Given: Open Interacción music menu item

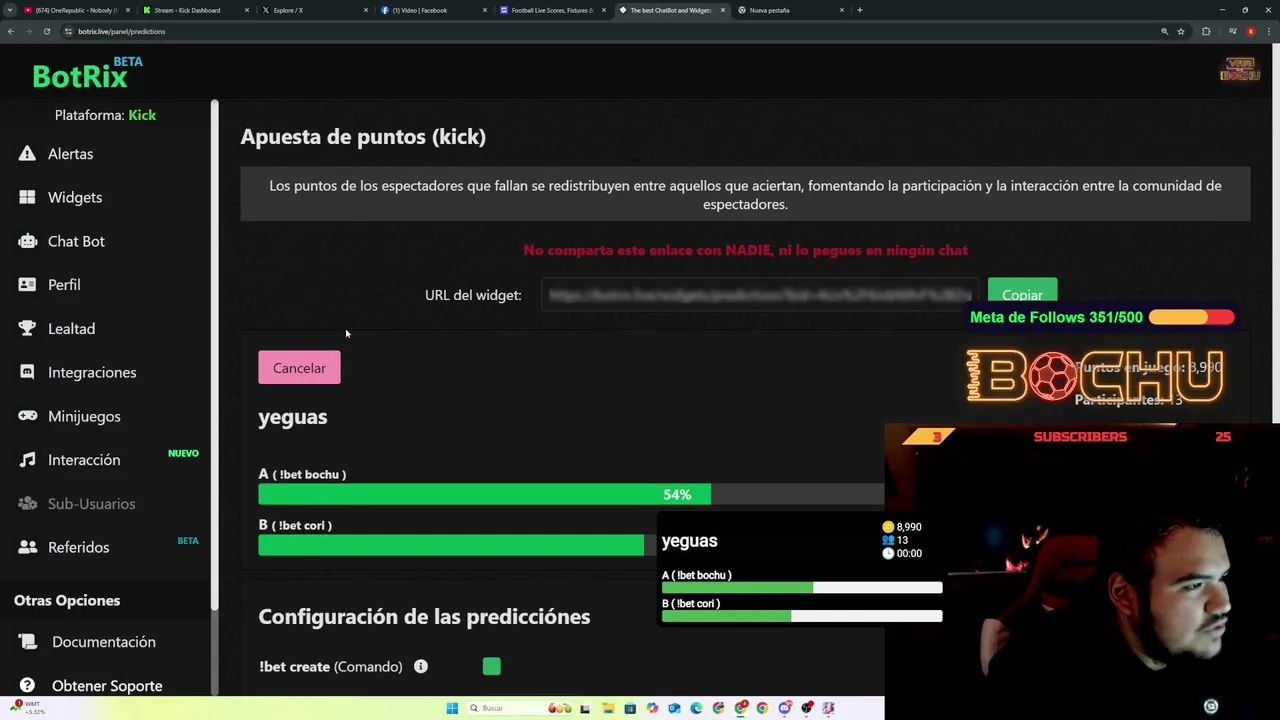Looking at the screenshot, I should [x=84, y=460].
